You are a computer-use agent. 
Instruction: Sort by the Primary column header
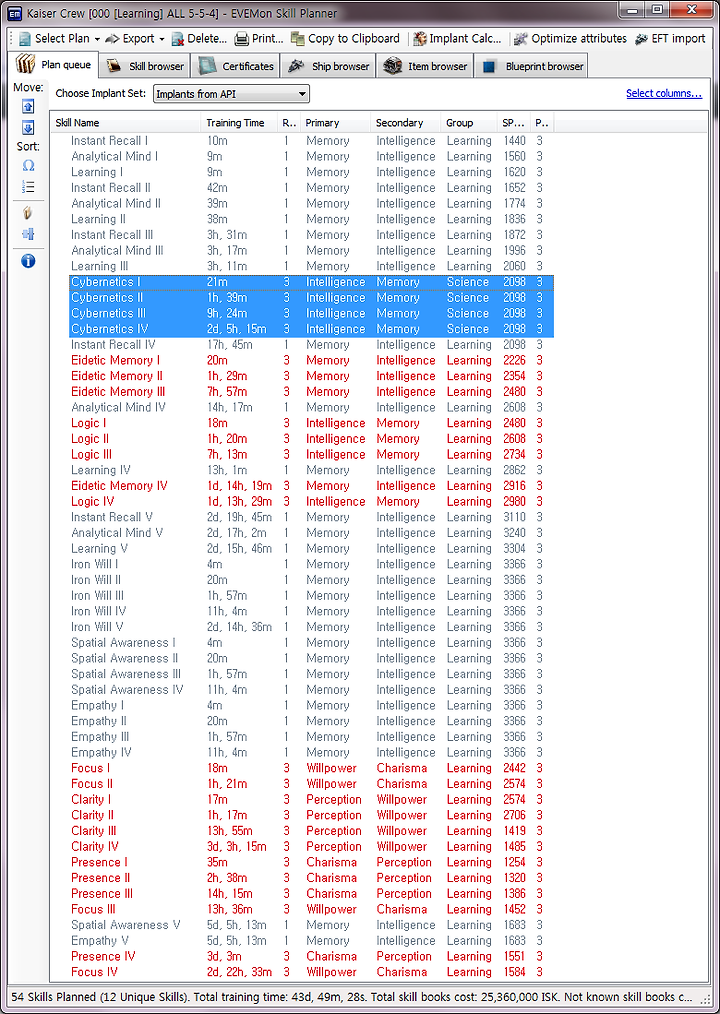[x=335, y=123]
